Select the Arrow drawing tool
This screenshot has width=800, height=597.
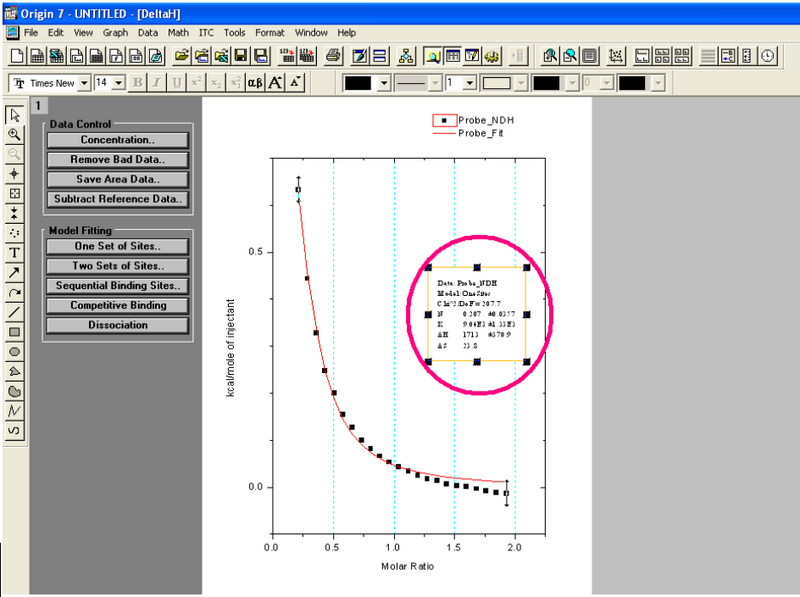[14, 273]
